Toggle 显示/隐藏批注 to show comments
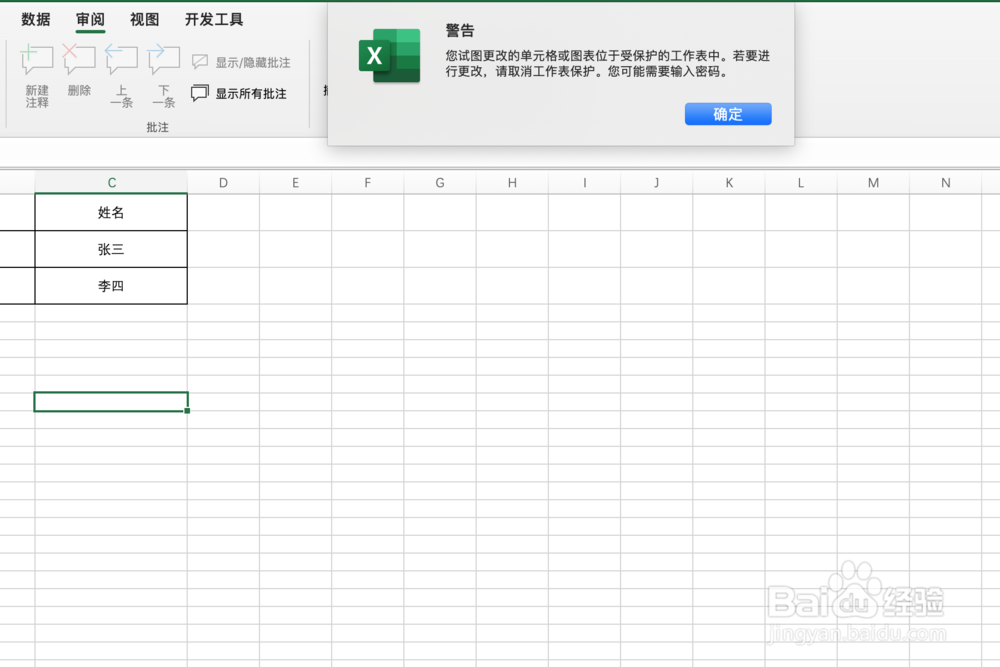 245,61
